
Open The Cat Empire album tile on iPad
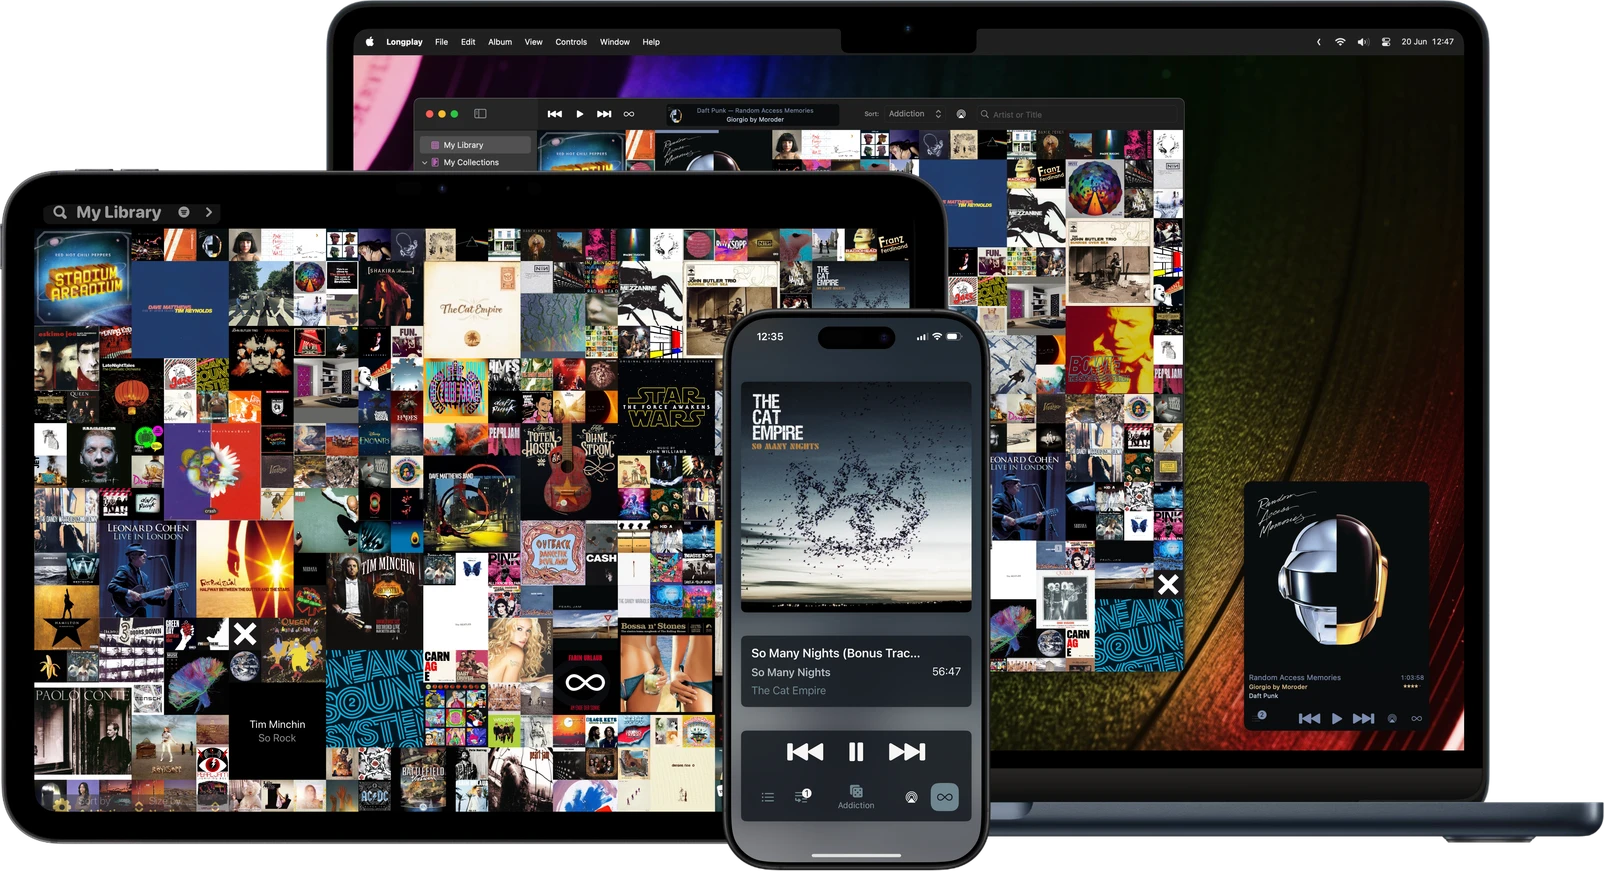(x=472, y=310)
